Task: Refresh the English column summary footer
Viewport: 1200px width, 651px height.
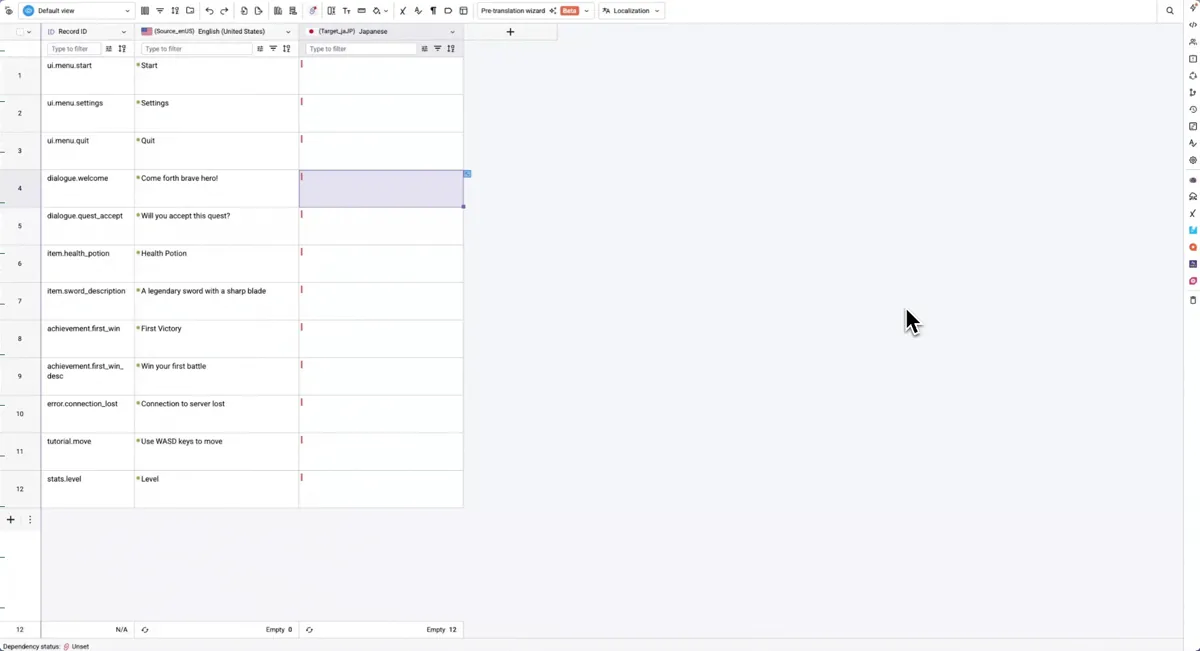Action: pyautogui.click(x=145, y=630)
